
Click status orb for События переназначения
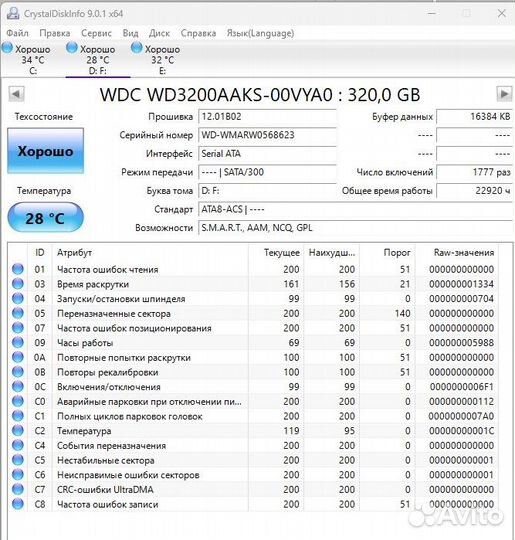[18, 445]
